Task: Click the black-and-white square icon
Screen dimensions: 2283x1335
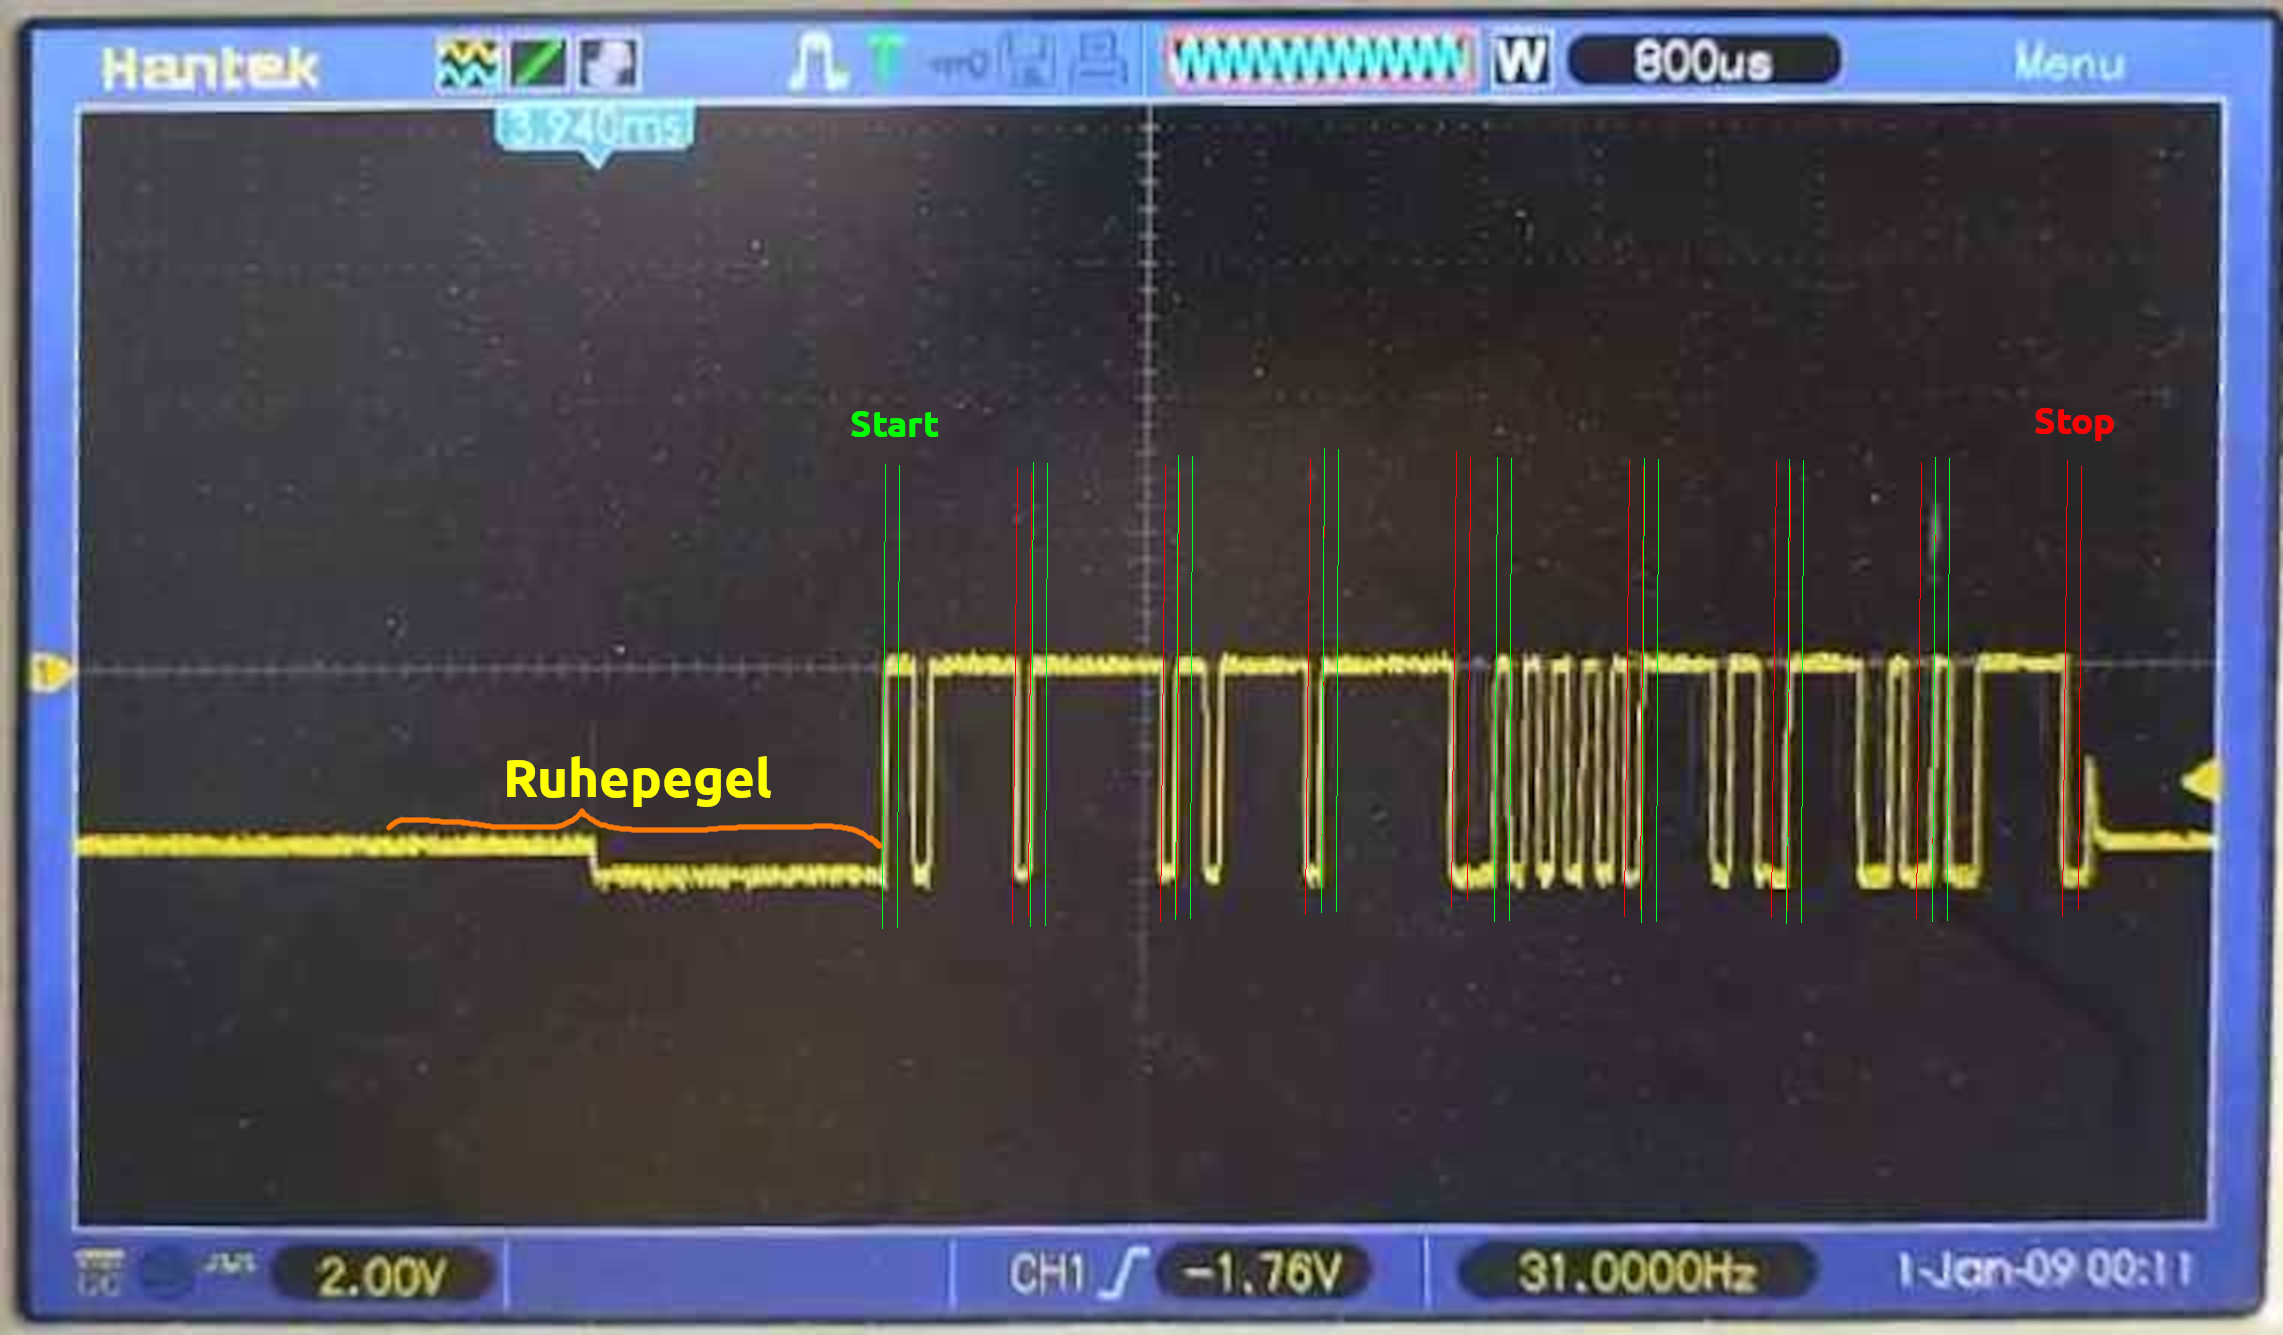Action: click(x=608, y=64)
